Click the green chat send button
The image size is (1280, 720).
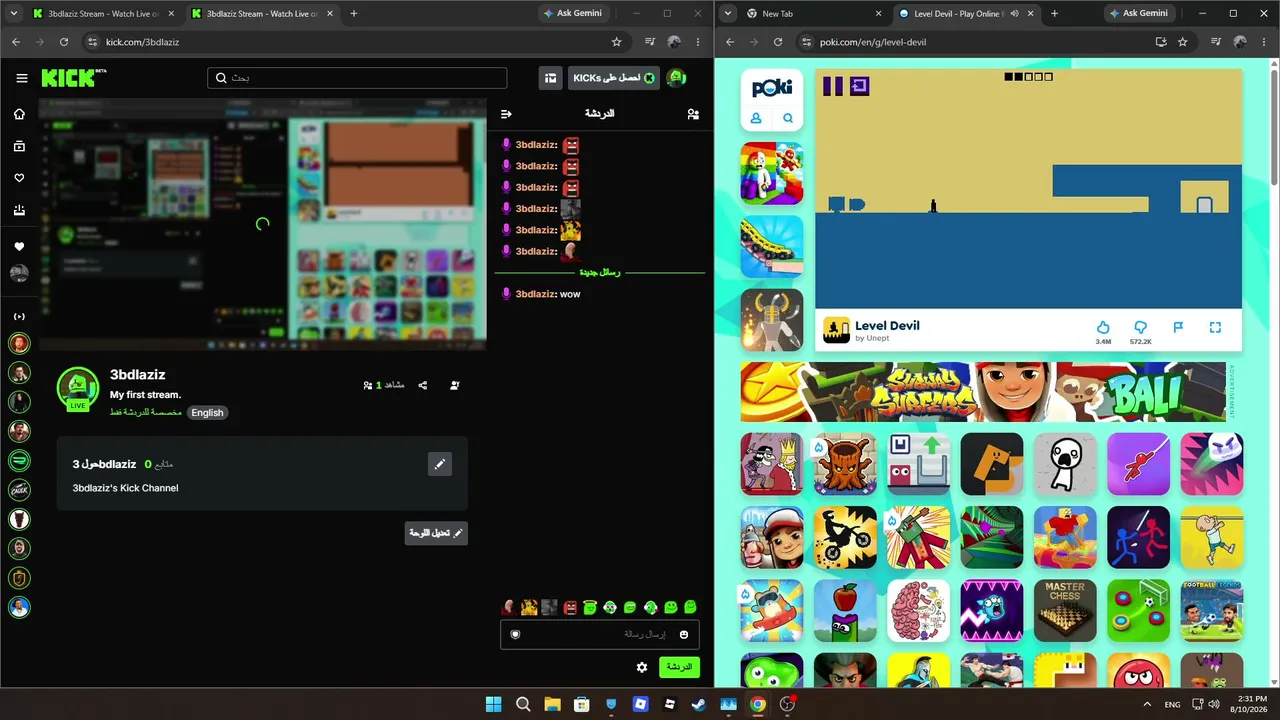(679, 667)
